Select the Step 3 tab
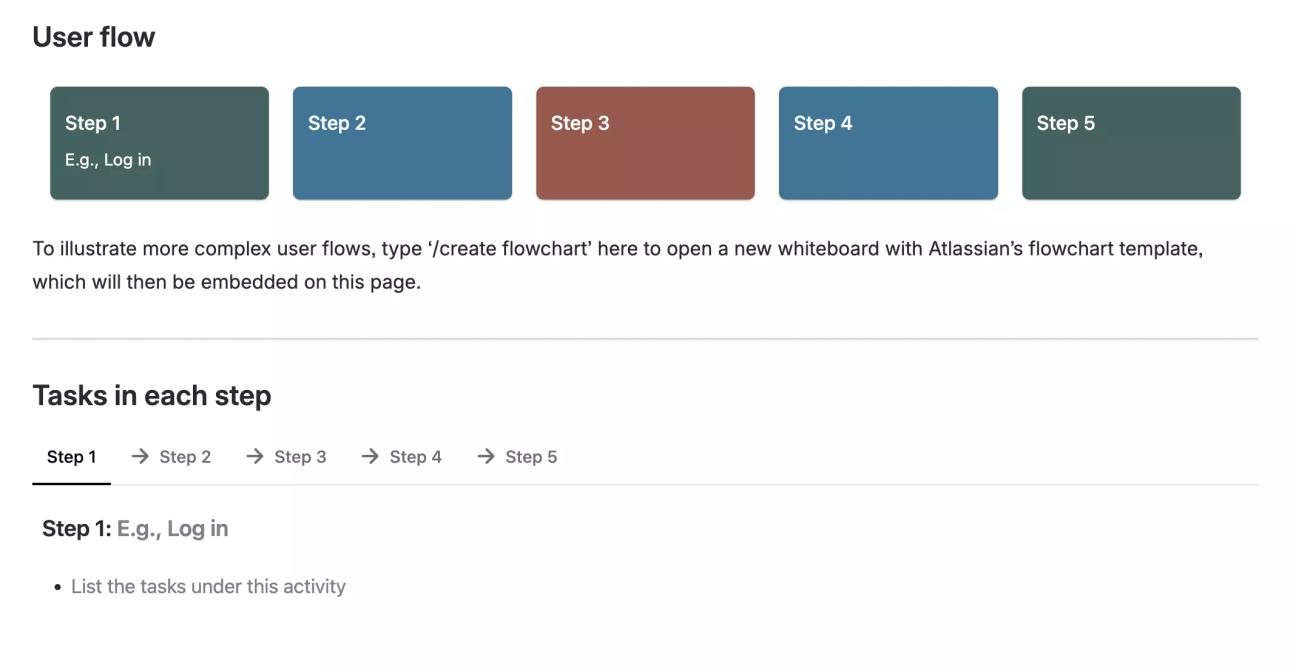Viewport: 1296px width, 672px height. [x=300, y=456]
